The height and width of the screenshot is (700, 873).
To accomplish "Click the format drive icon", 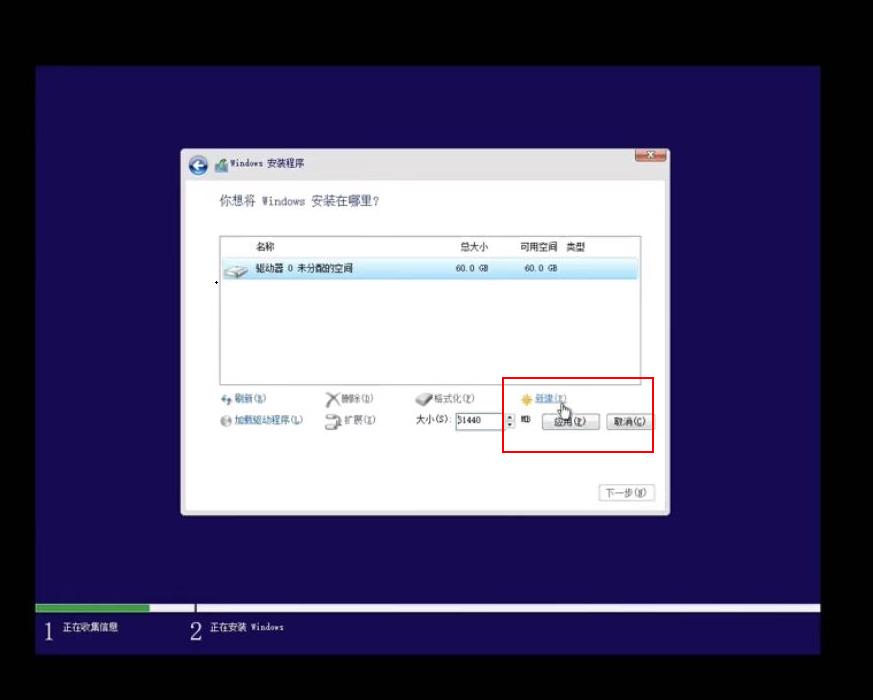I will [424, 399].
